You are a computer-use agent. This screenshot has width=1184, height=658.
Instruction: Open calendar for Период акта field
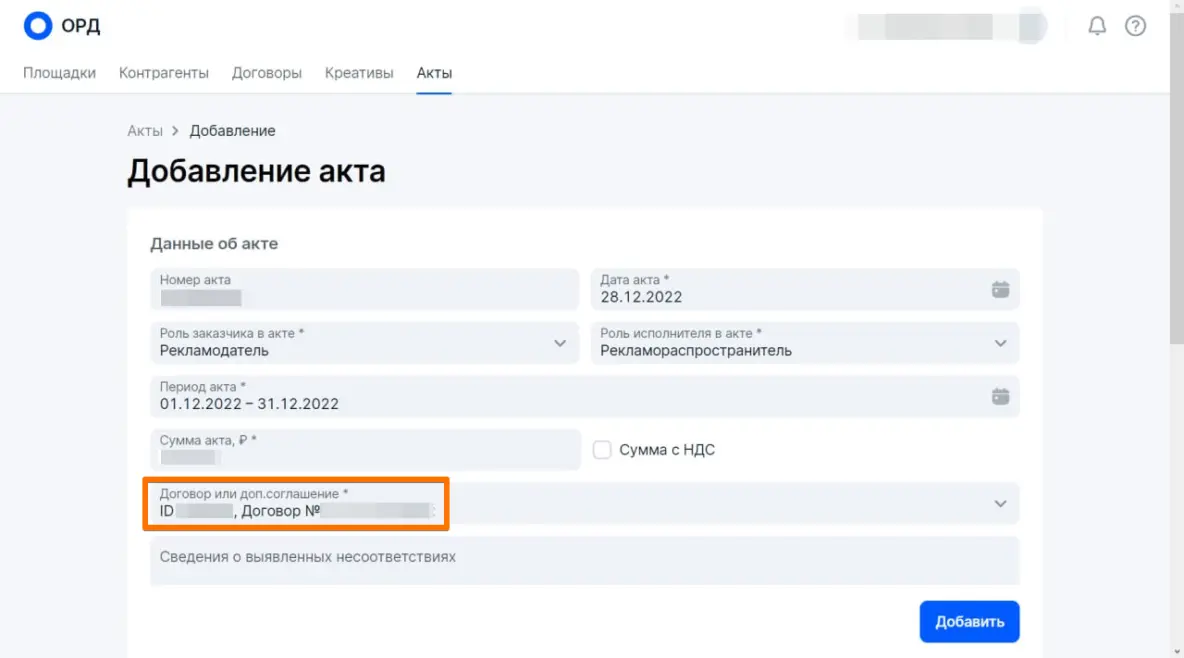[1000, 396]
